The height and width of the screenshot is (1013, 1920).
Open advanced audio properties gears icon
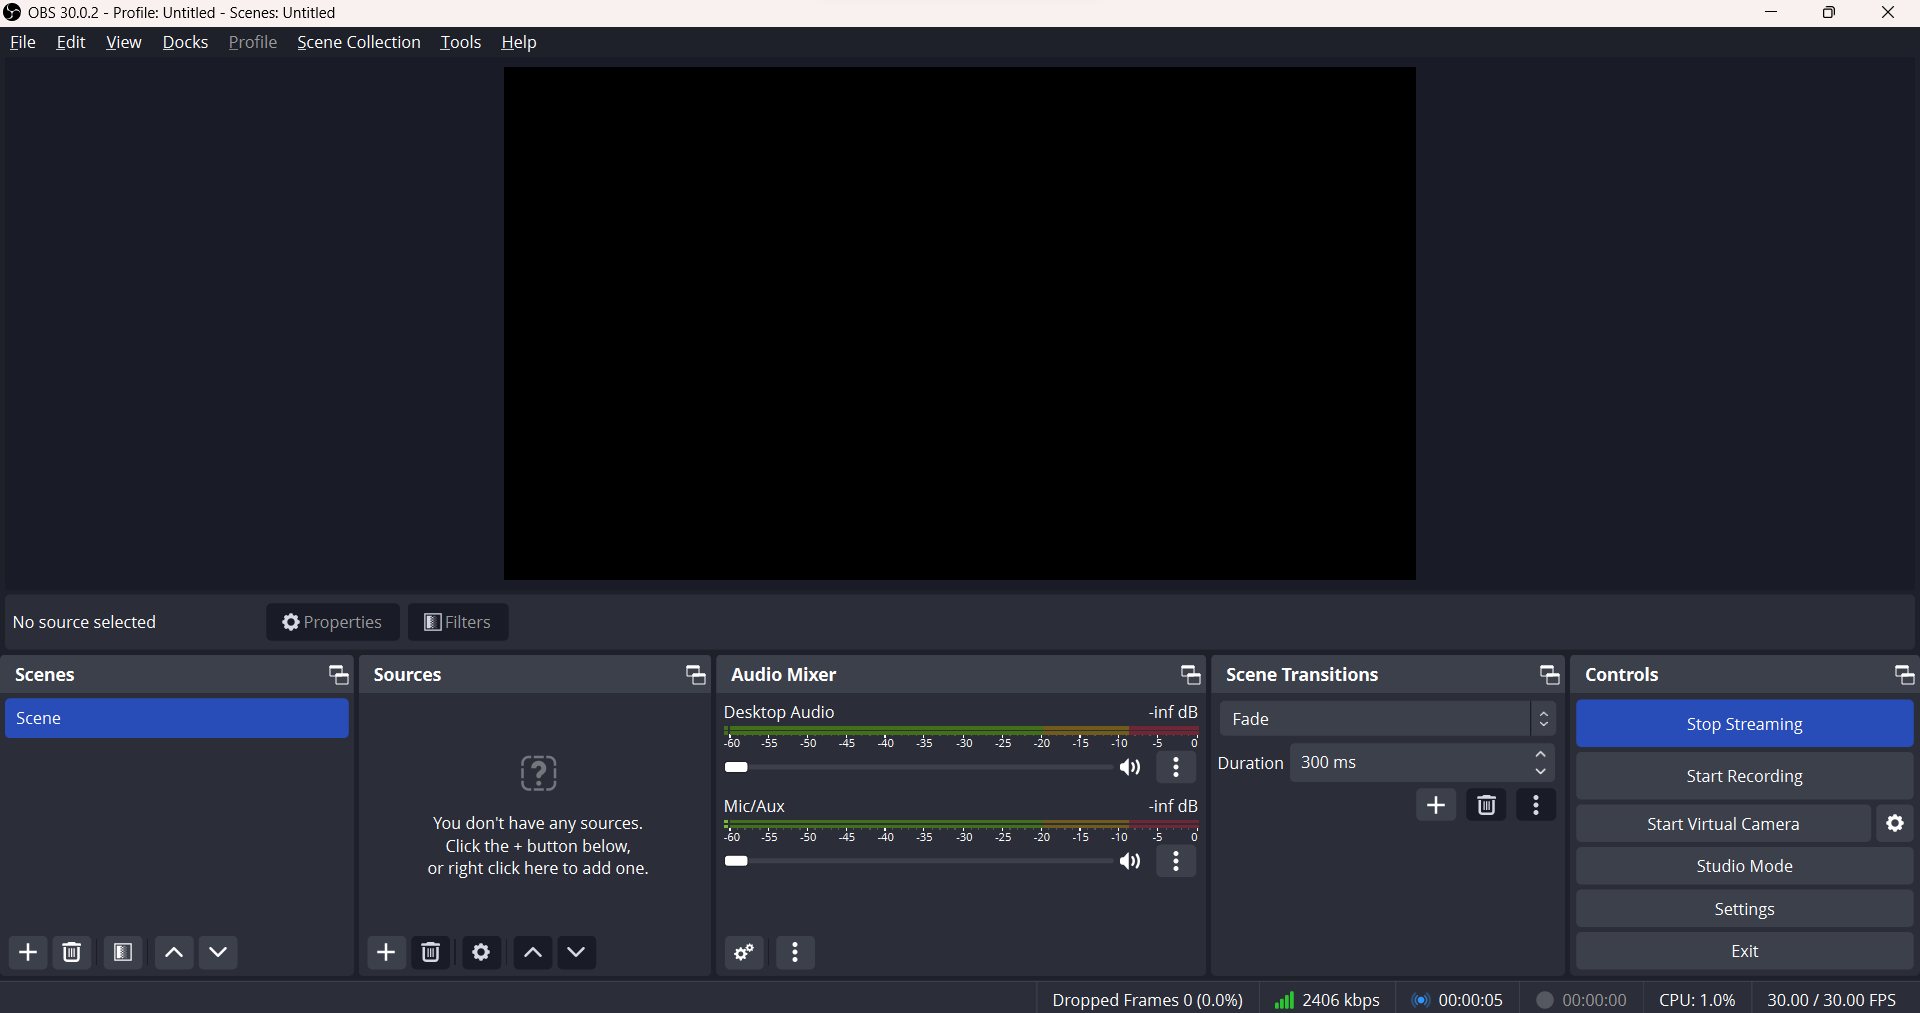tap(745, 952)
